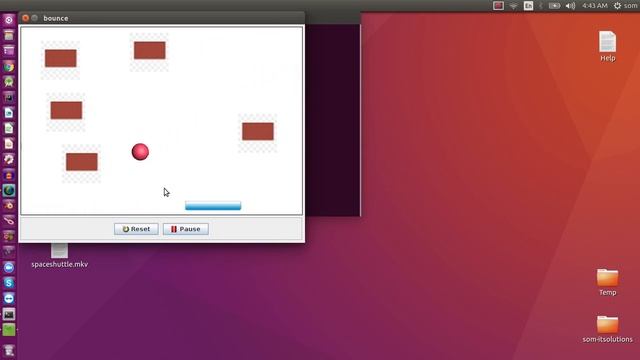Viewport: 640px width, 360px height.
Task: Open the Chrome browser from the launcher
Action: click(x=9, y=66)
